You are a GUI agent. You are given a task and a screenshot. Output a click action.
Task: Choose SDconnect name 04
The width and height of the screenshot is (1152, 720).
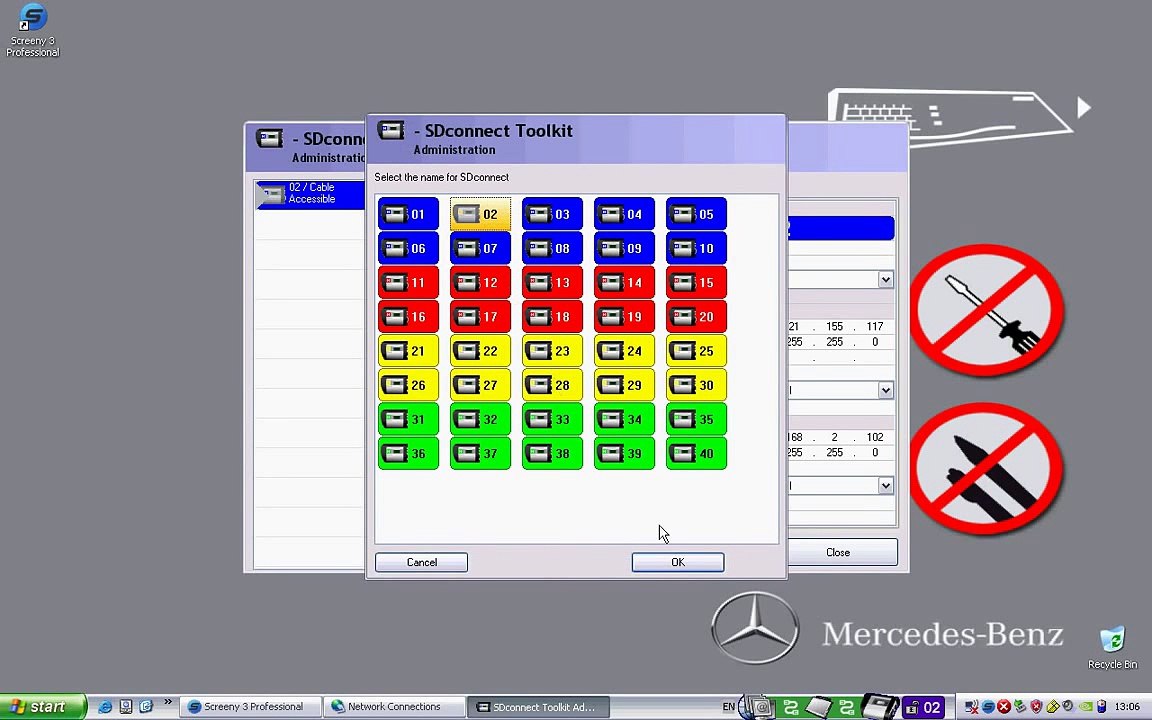[624, 214]
